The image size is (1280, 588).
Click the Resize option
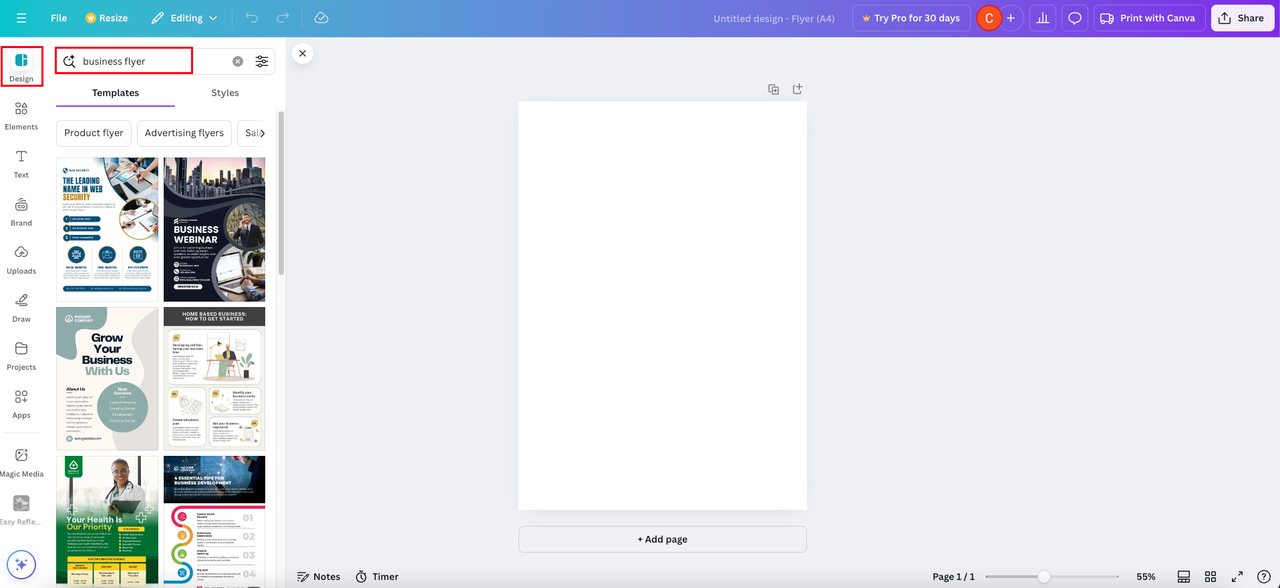tap(106, 18)
